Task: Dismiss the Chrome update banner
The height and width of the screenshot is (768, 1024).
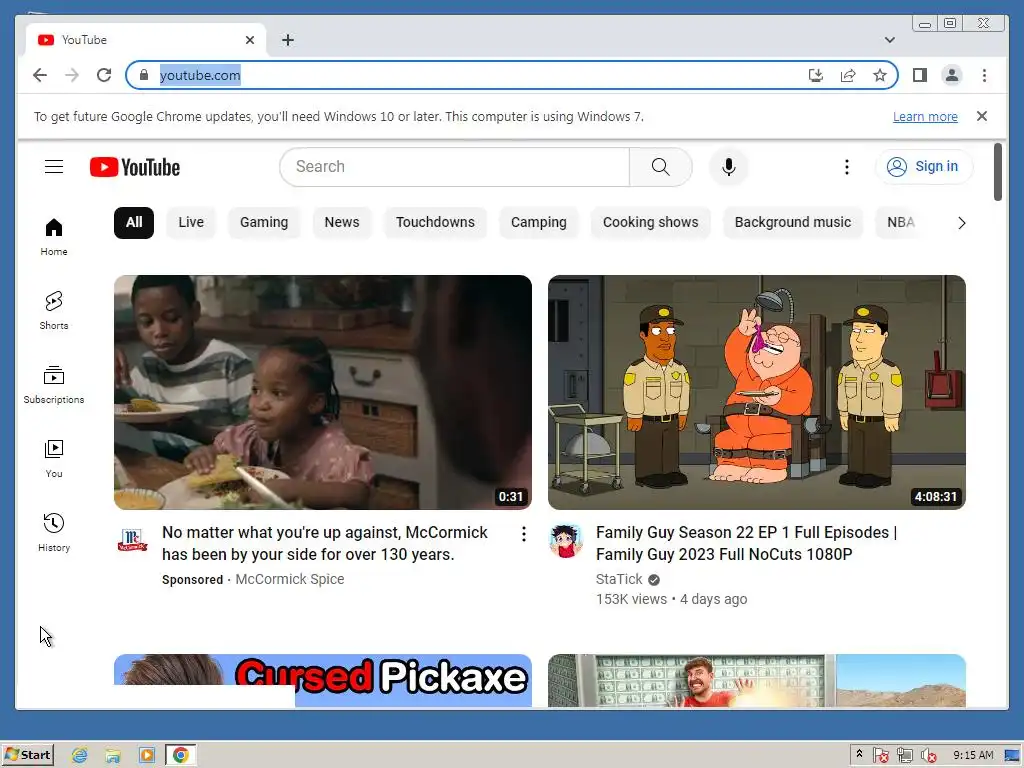Action: coord(982,116)
